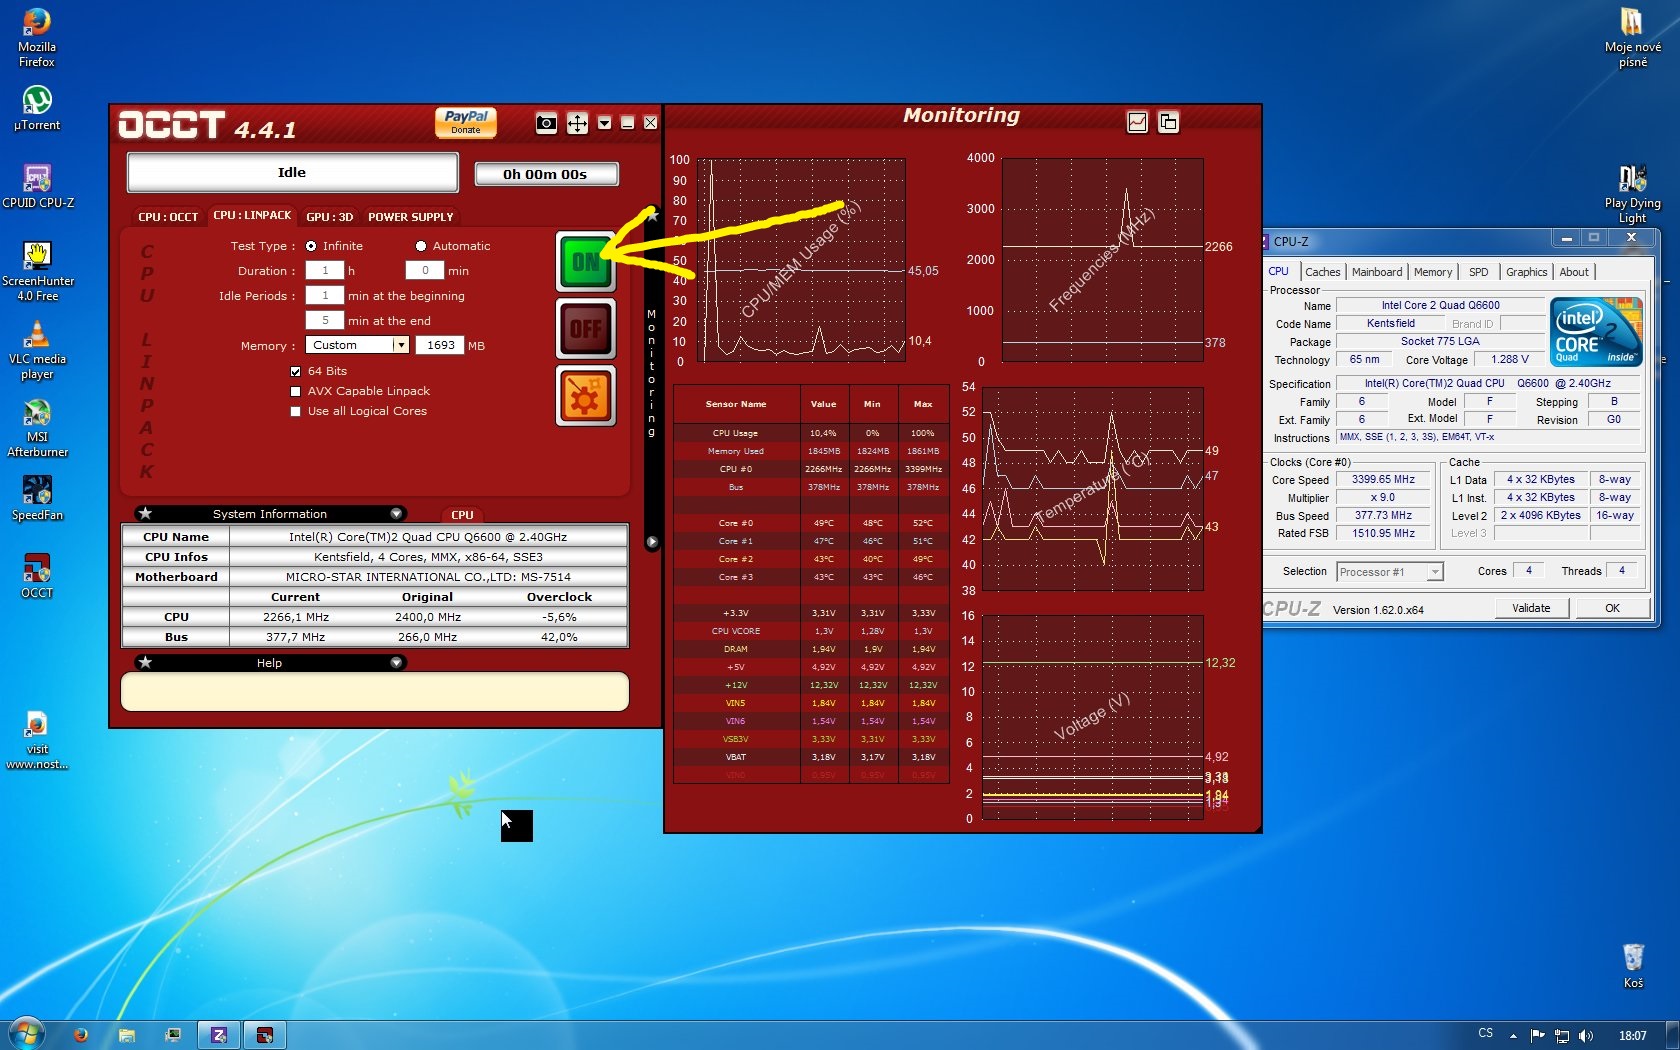Click the star icon beside Help

pos(145,662)
